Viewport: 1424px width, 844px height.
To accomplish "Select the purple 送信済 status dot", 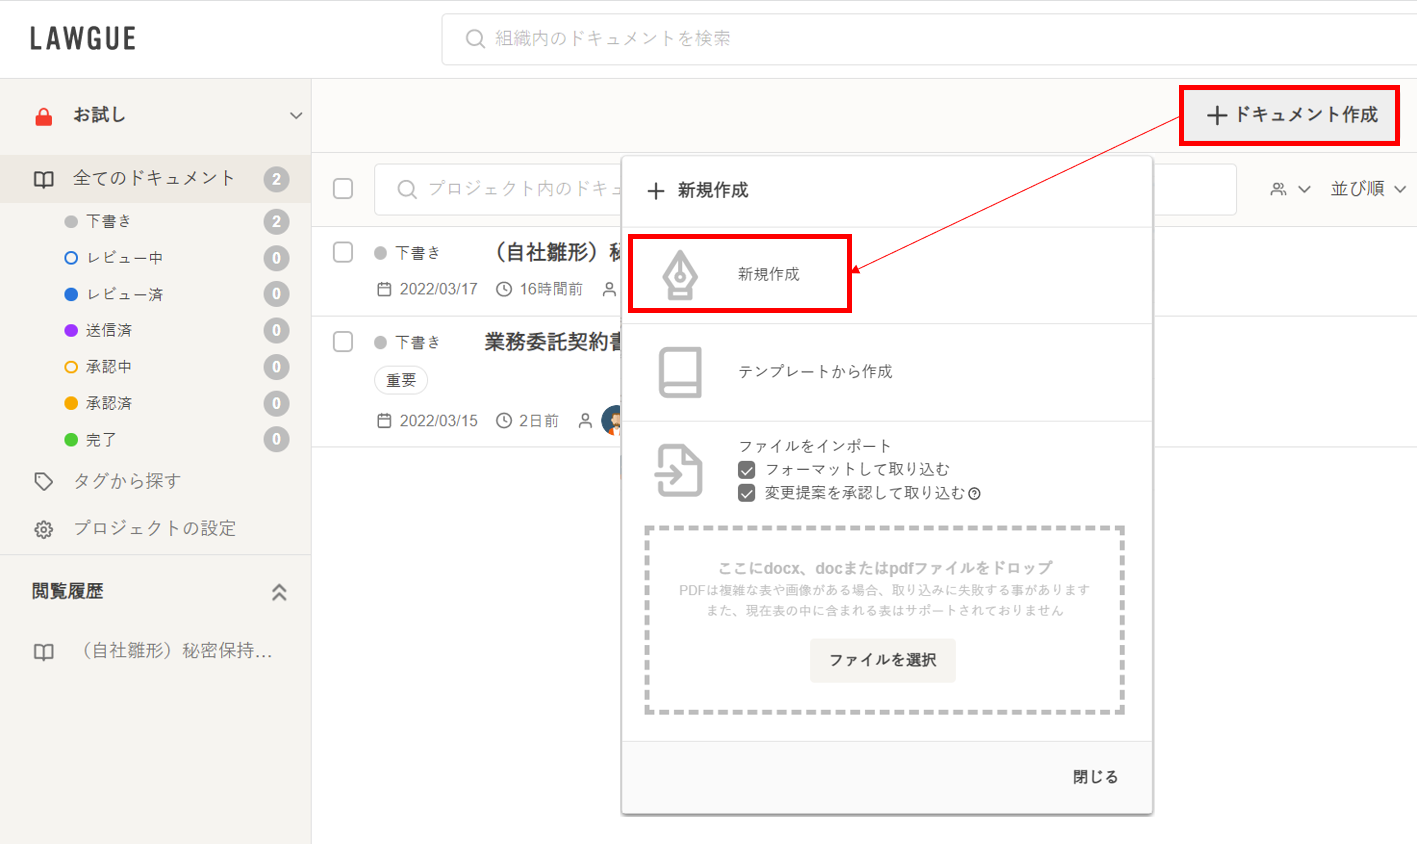I will tap(71, 331).
